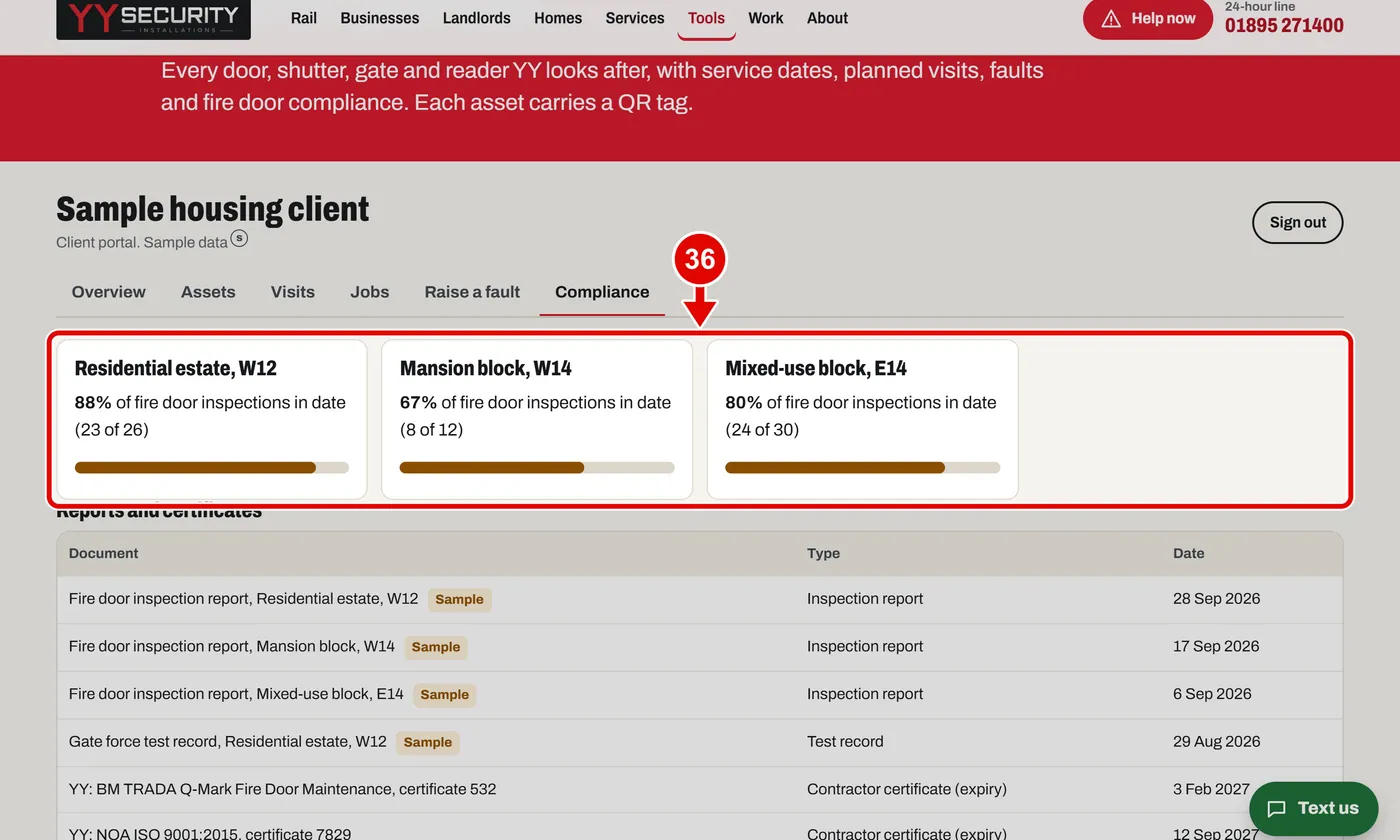1400x840 pixels.
Task: Open the About nav item
Action: click(827, 18)
